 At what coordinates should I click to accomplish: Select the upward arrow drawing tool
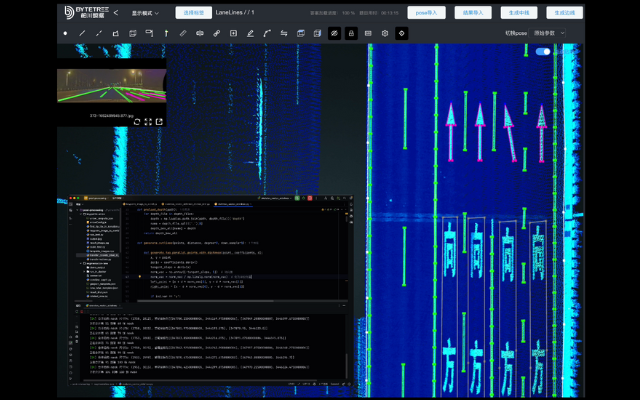click(166, 33)
